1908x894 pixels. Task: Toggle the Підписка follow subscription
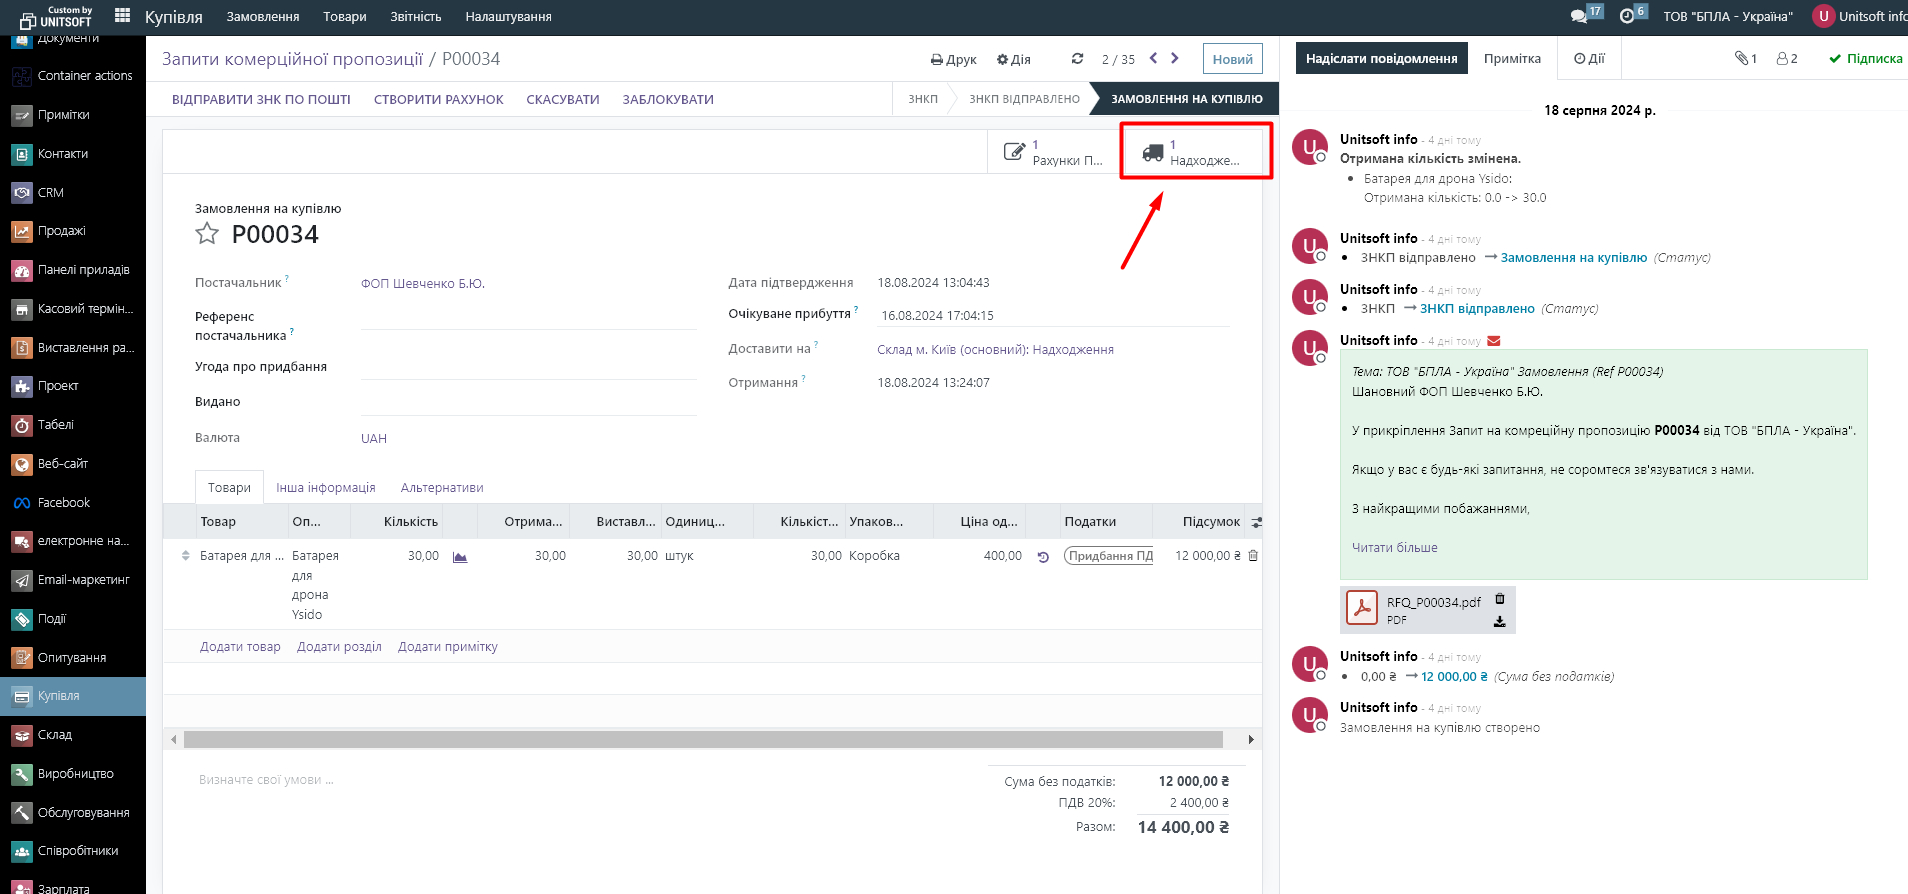click(1865, 59)
